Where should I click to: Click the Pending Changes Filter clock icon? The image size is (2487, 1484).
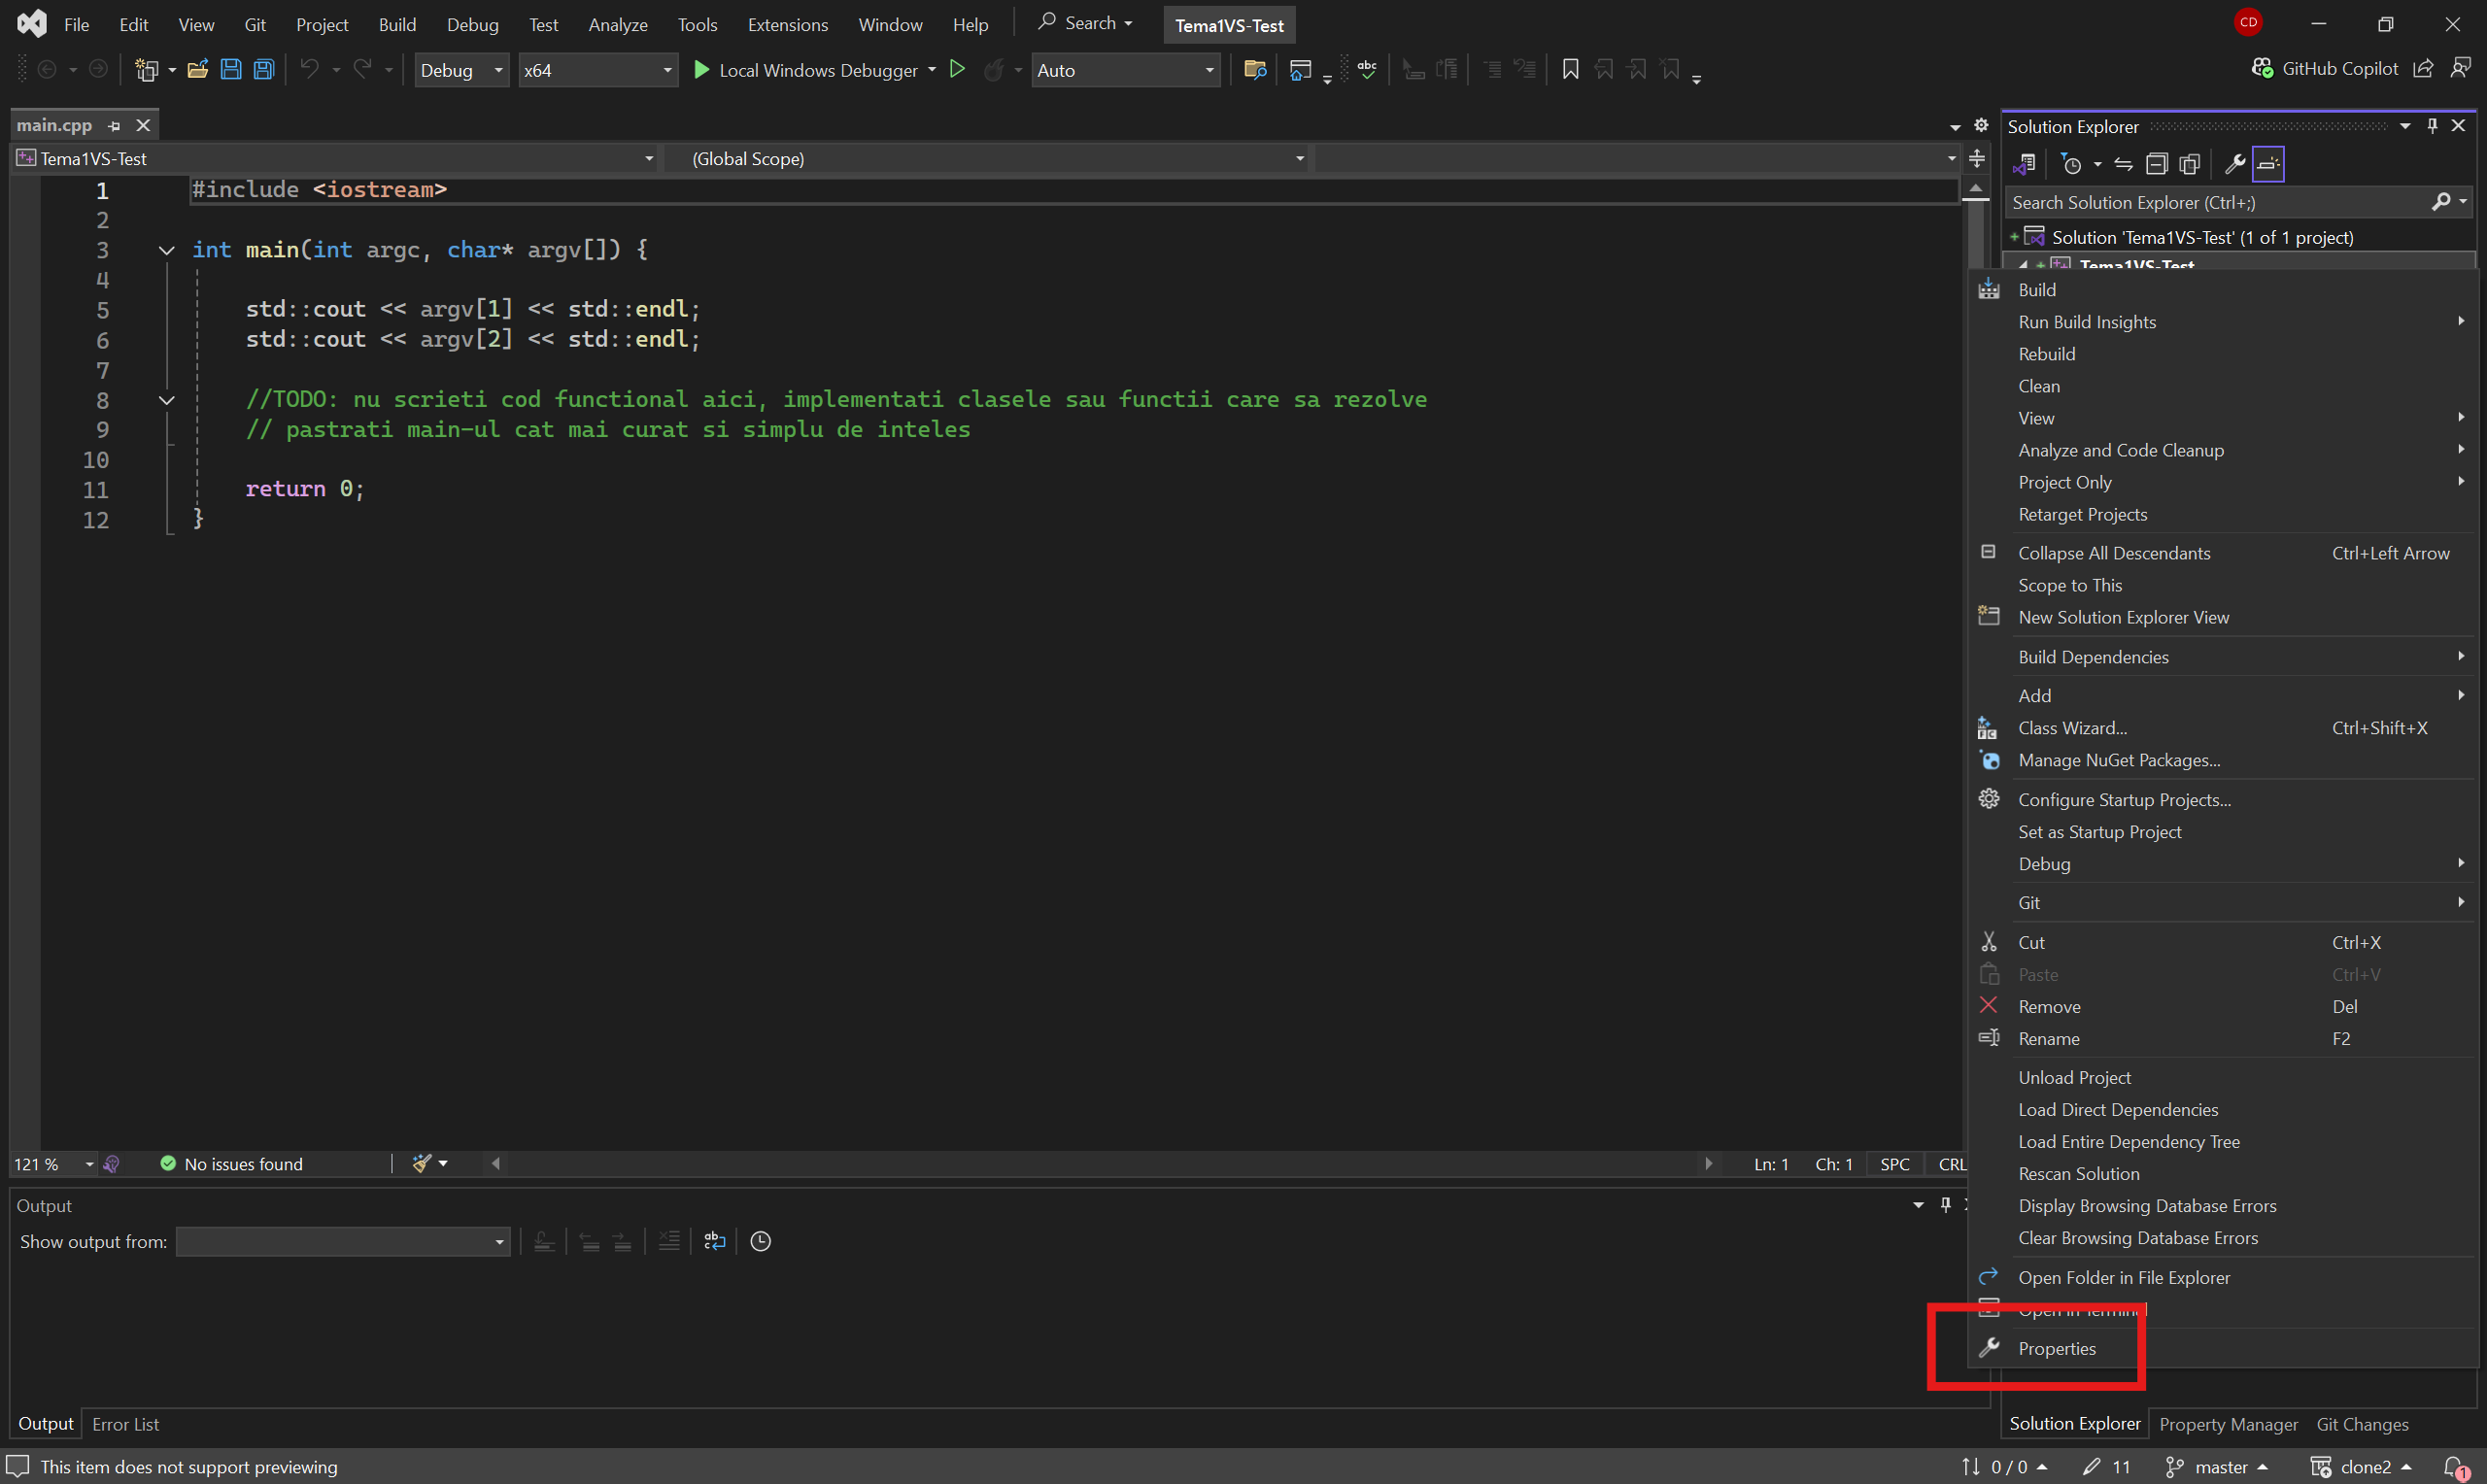point(2072,164)
